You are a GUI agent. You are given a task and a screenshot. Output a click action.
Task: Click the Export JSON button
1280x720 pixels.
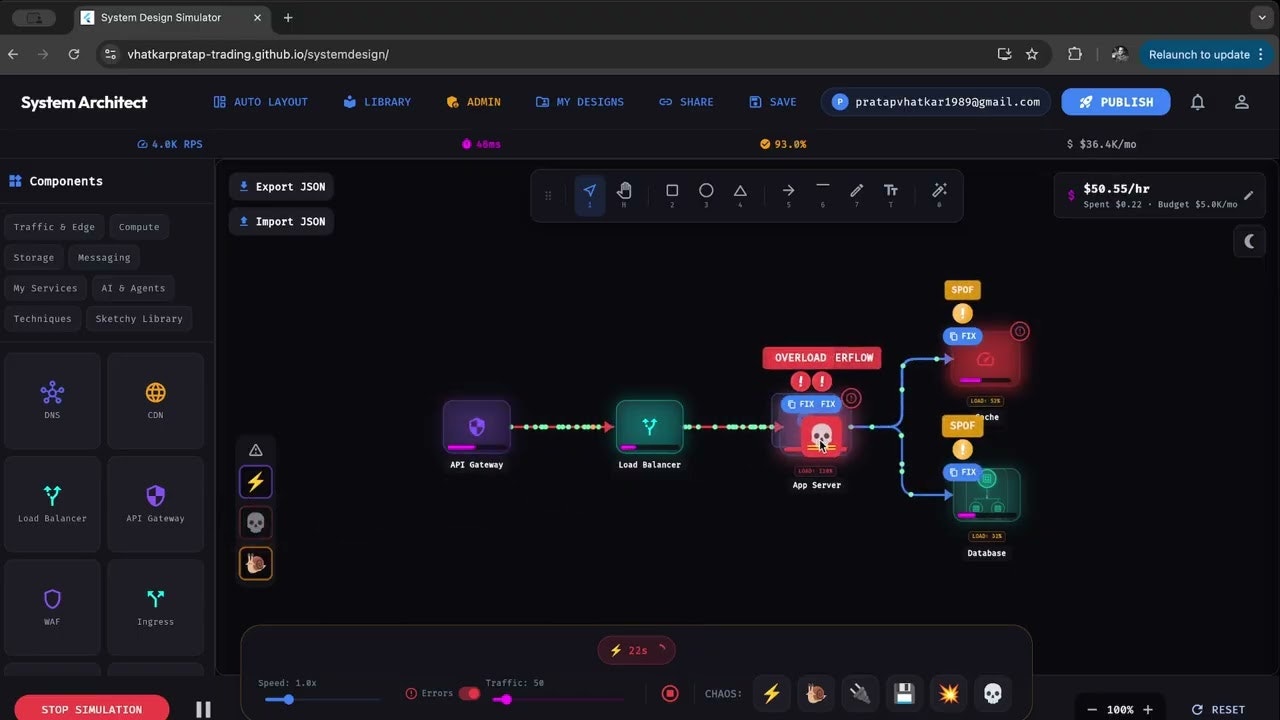281,186
